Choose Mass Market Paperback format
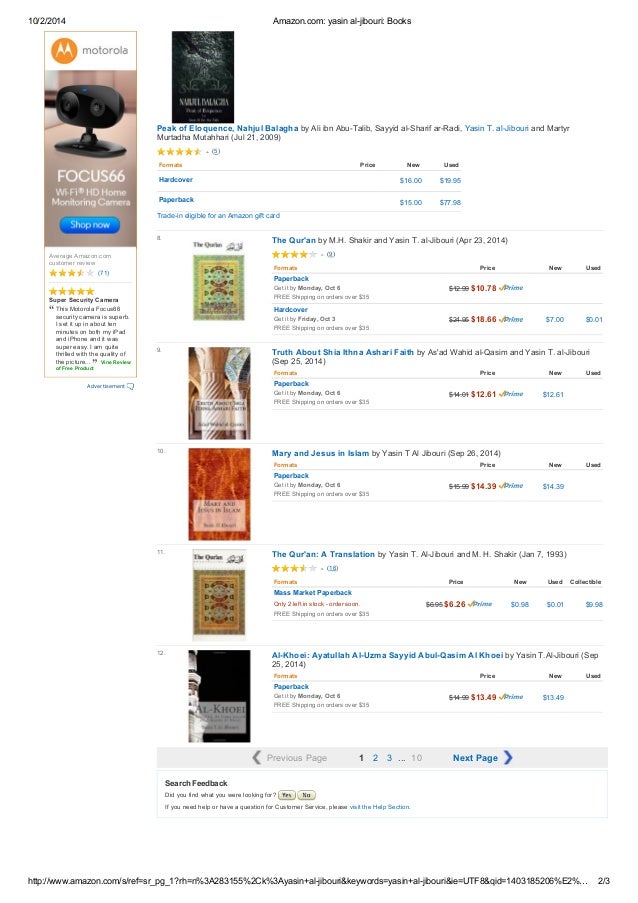638x903 pixels. [313, 593]
